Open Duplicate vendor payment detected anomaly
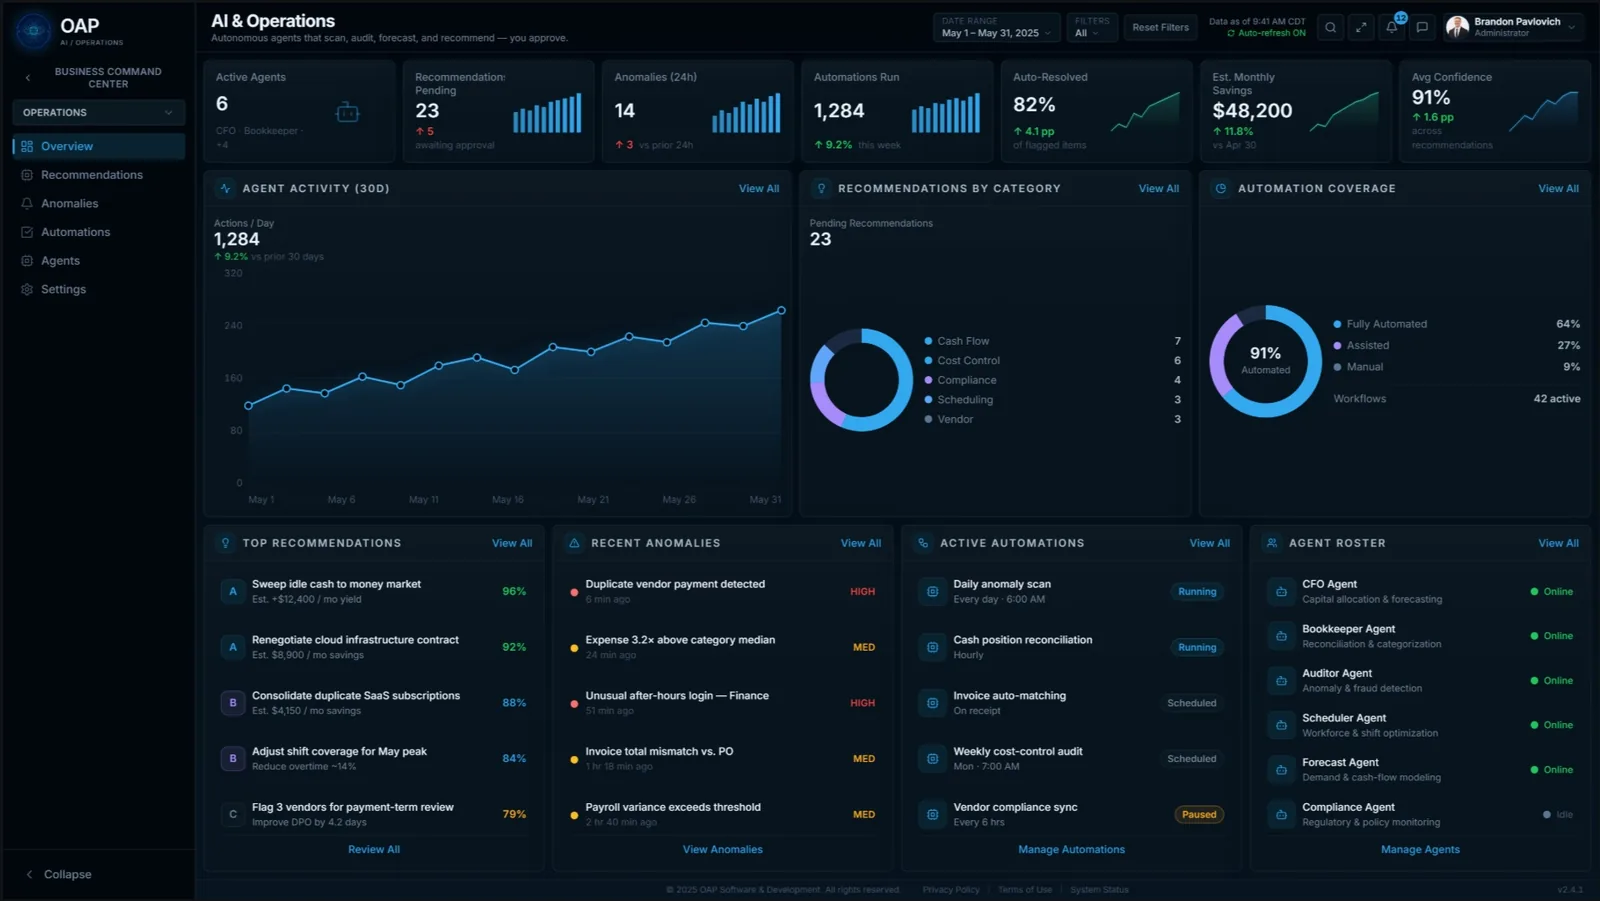The width and height of the screenshot is (1600, 901). click(723, 592)
